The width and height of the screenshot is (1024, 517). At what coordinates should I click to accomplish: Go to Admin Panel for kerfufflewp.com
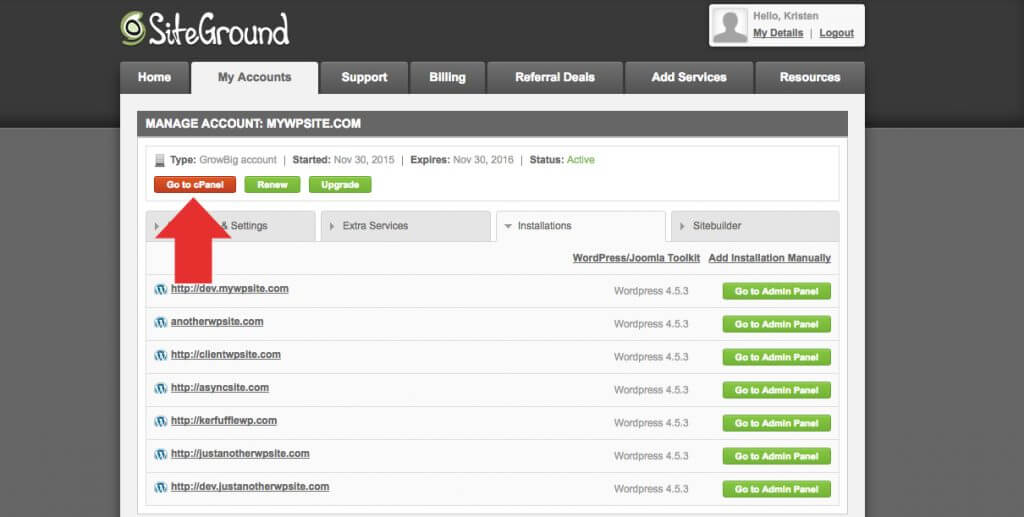(776, 423)
